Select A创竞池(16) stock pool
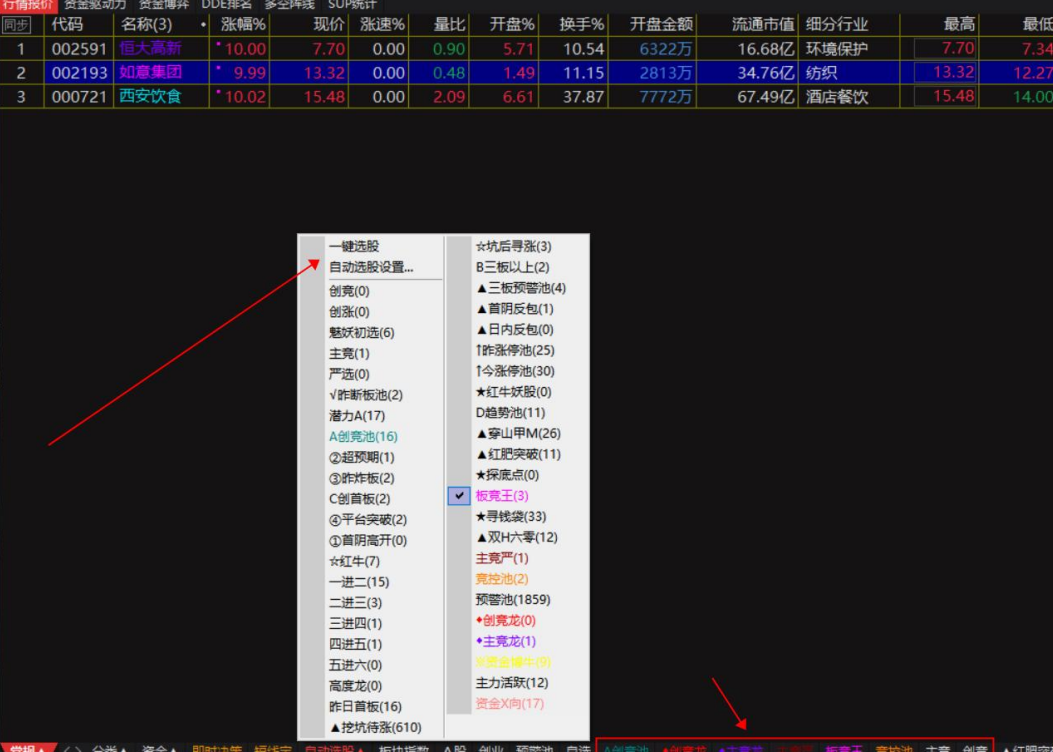 (363, 437)
